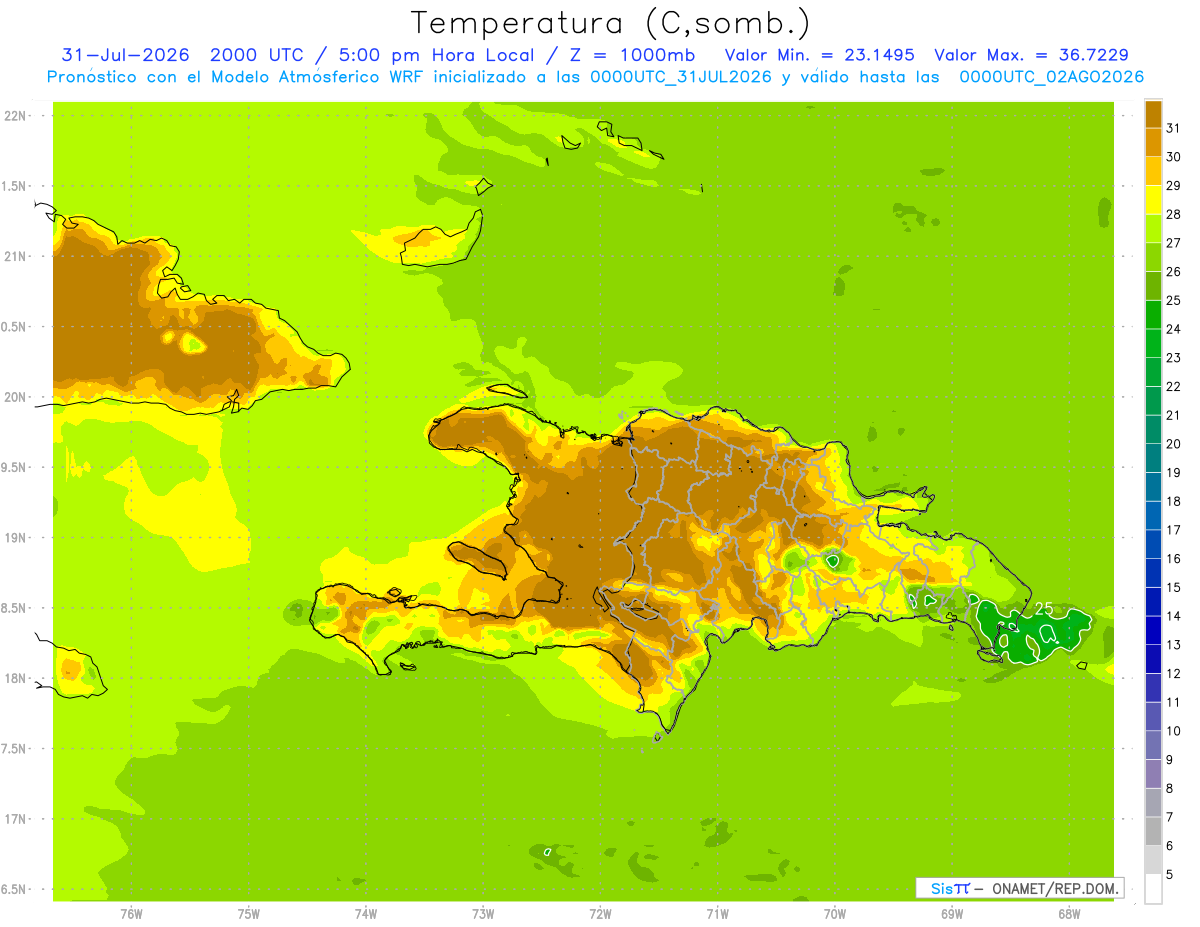Click the "73W" longitude axis label
The width and height of the screenshot is (1200, 927).
click(x=483, y=913)
